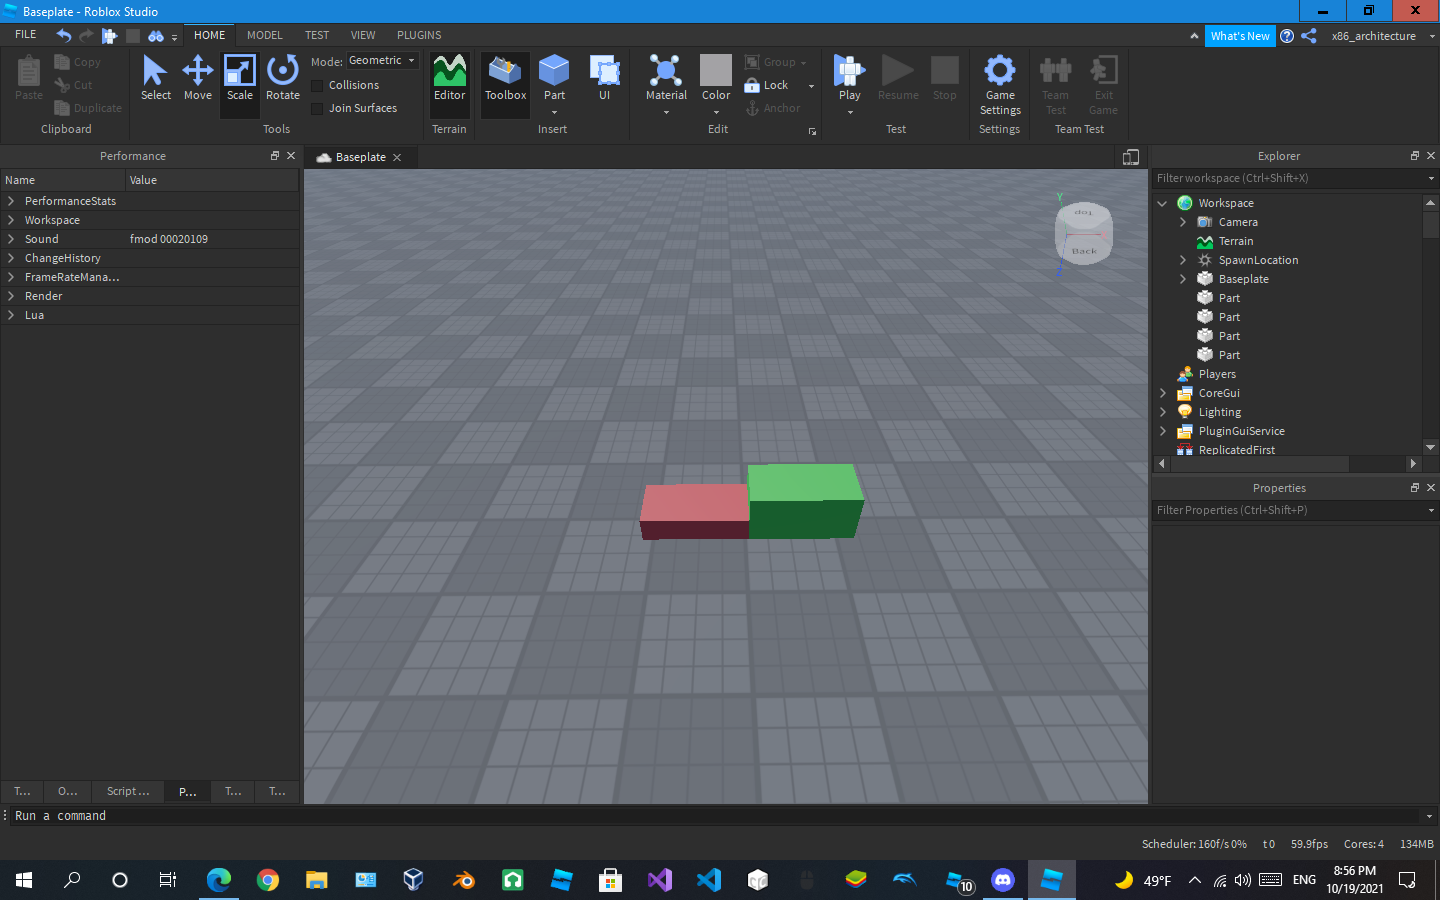Select Terrain in the Explorer
Image resolution: width=1440 pixels, height=900 pixels.
coord(1235,241)
